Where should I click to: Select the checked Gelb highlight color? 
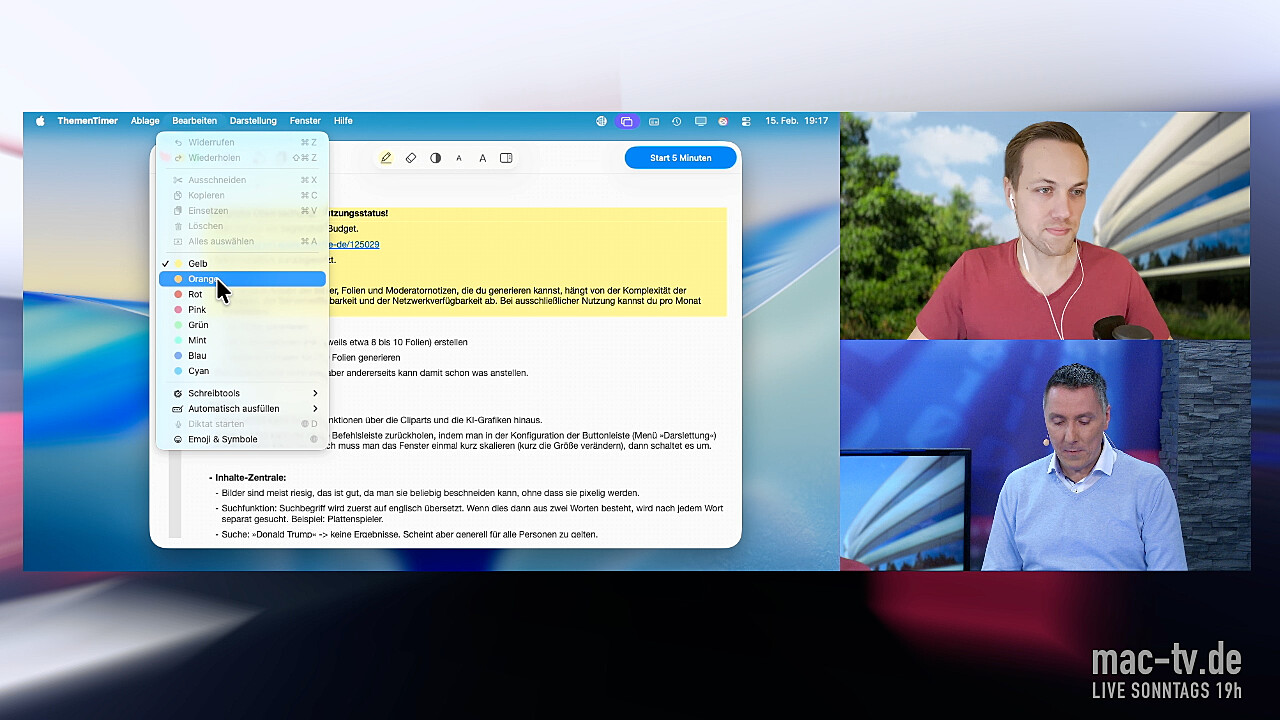pyautogui.click(x=198, y=264)
